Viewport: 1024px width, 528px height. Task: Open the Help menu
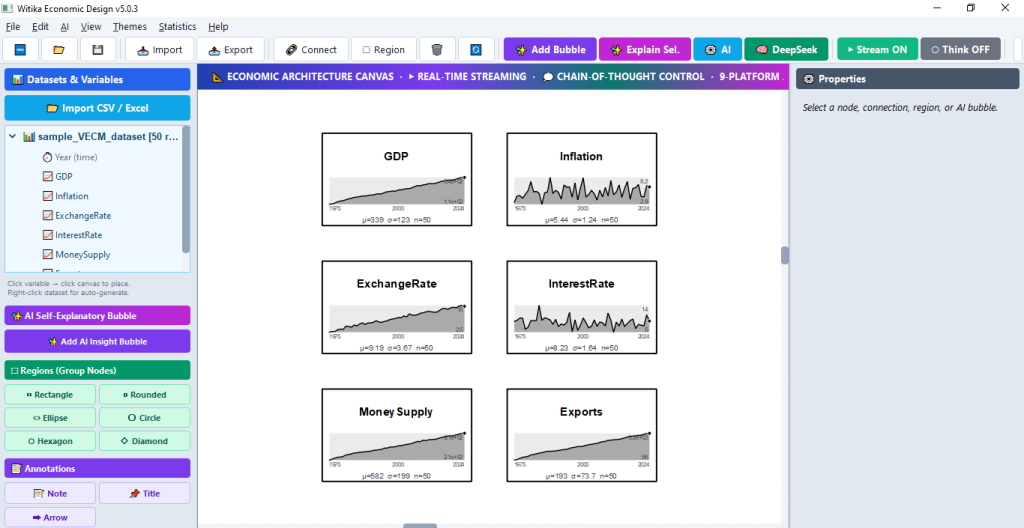tap(218, 27)
